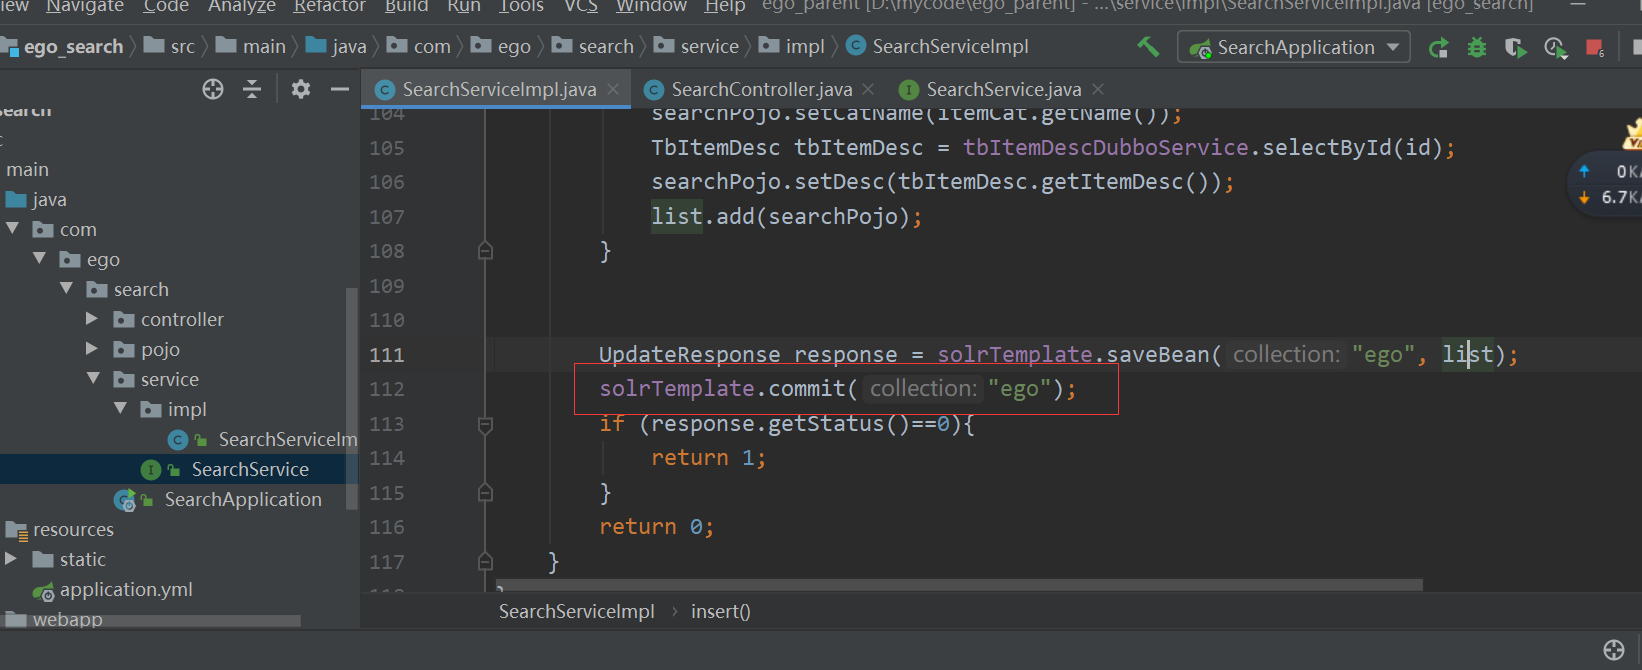This screenshot has width=1642, height=670.
Task: Click the project panel horizontal scrollbar
Action: (151, 621)
